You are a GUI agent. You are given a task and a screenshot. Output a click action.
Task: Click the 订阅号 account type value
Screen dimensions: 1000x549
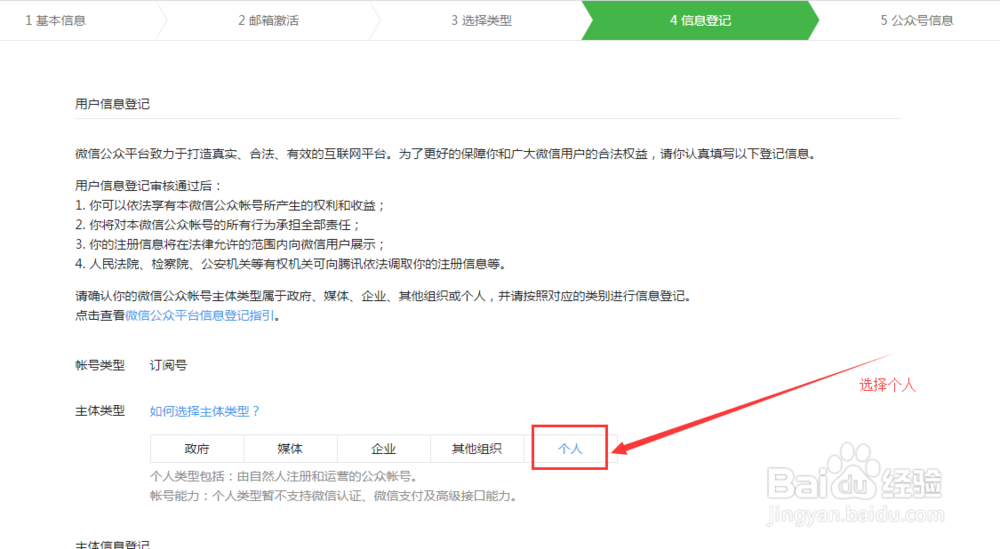pyautogui.click(x=168, y=365)
